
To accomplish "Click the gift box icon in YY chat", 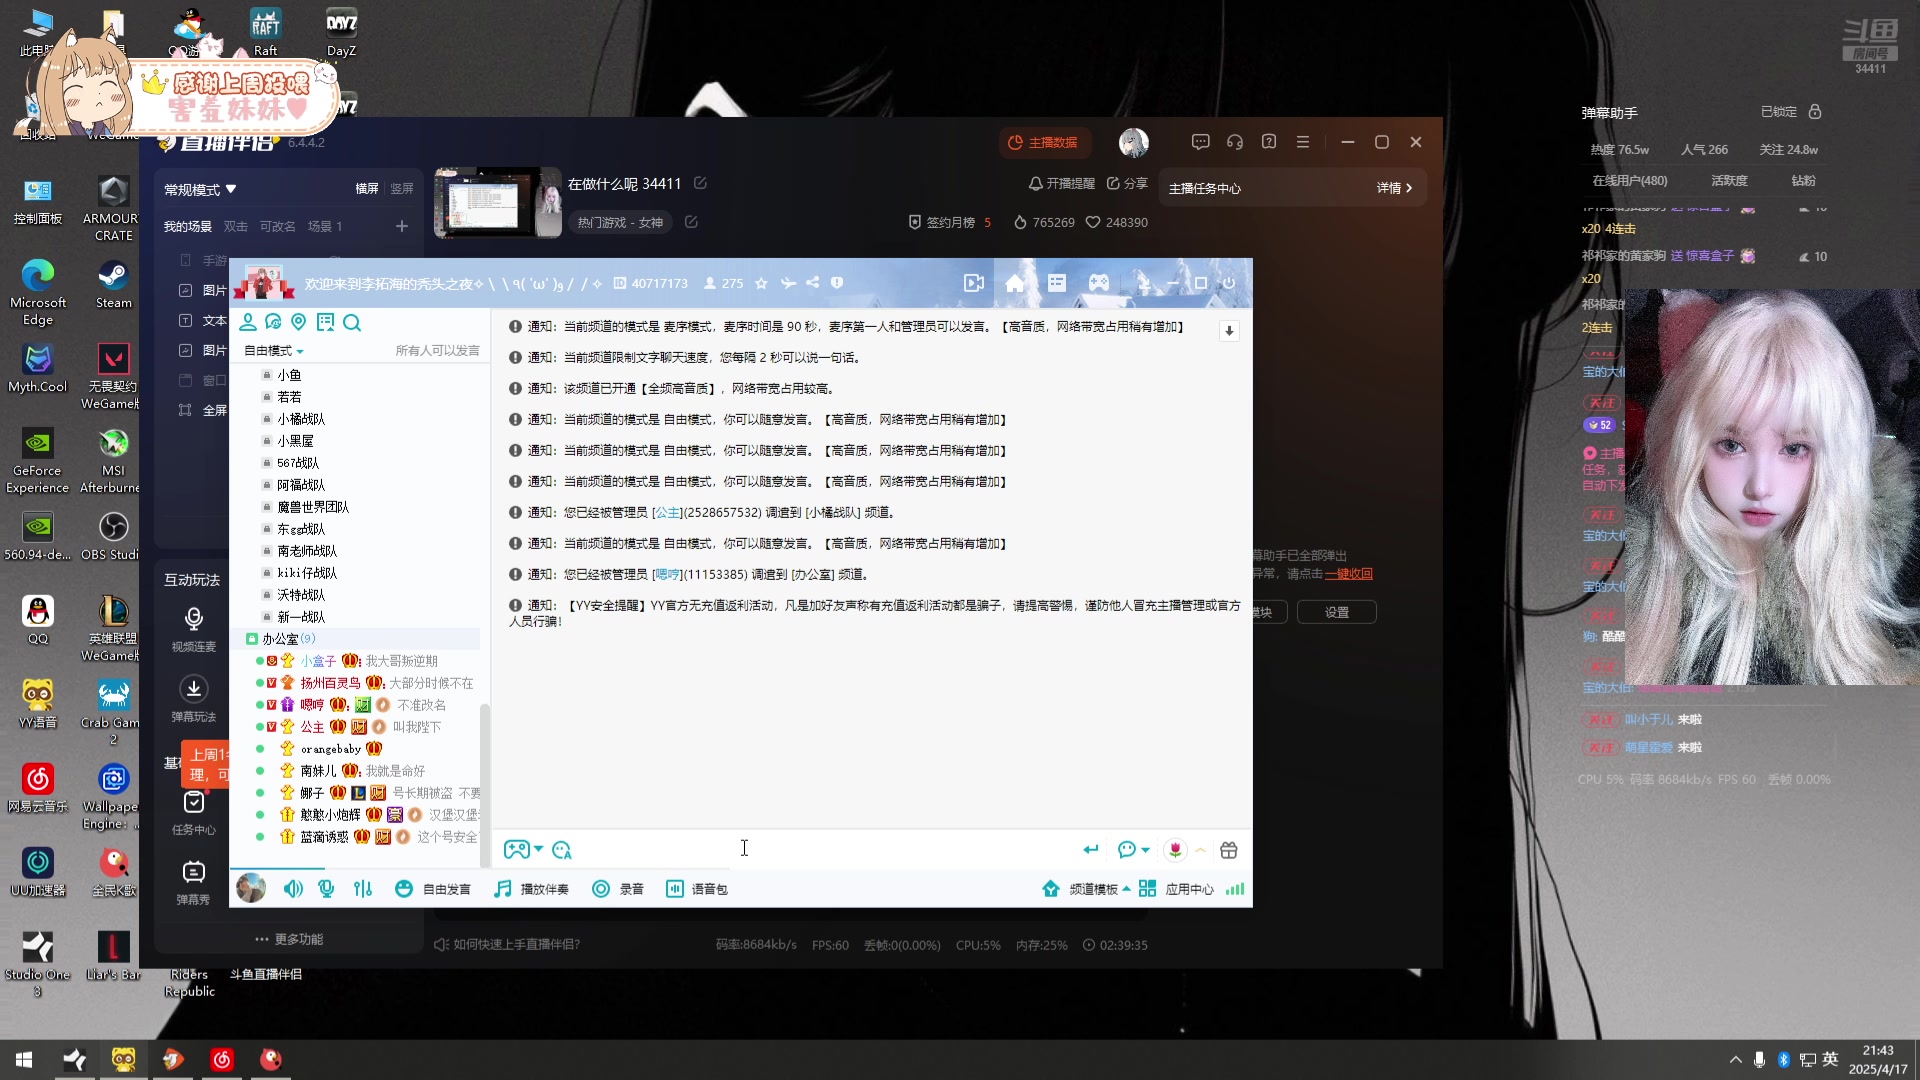I will (x=1229, y=850).
